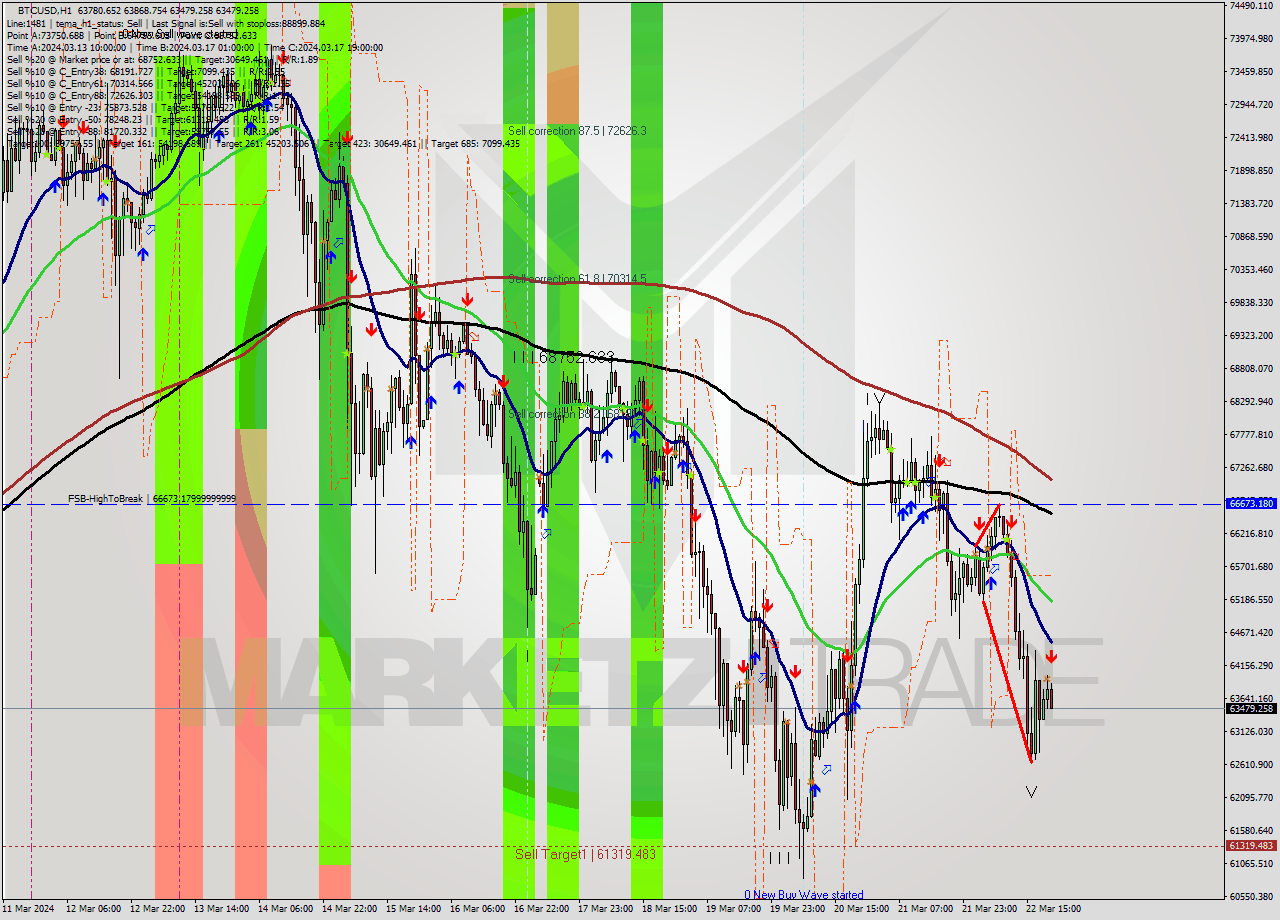Click the '11 Mar 2024' date label
Image resolution: width=1280 pixels, height=920 pixels.
pos(30,909)
